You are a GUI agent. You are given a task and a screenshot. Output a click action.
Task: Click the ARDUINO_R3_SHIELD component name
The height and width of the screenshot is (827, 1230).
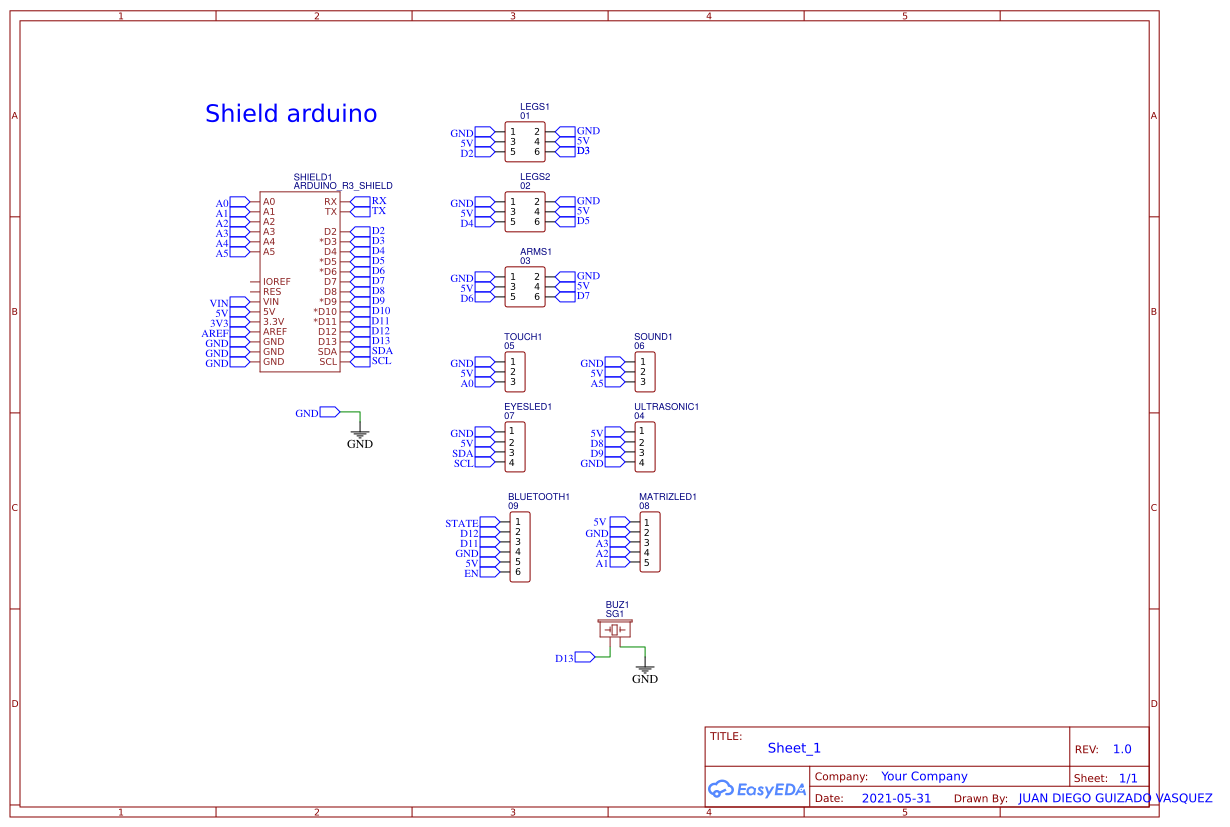click(343, 186)
